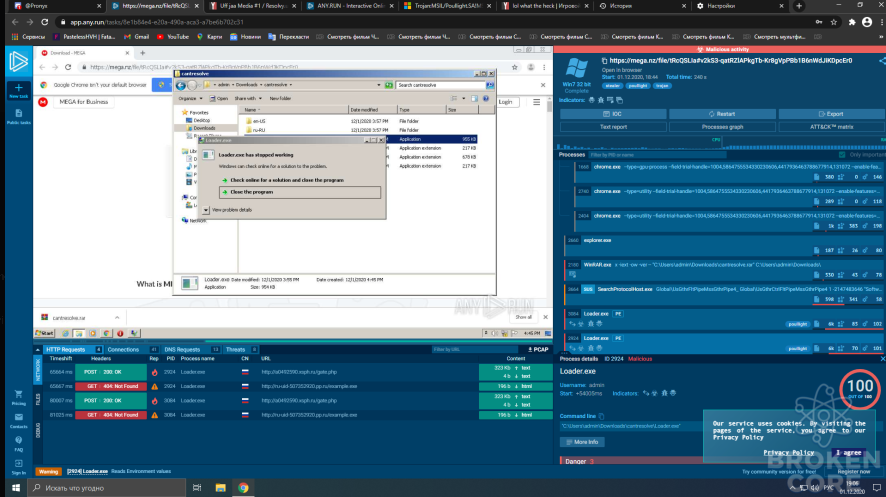
Task: Click the copy Command line icon
Action: 601,416
